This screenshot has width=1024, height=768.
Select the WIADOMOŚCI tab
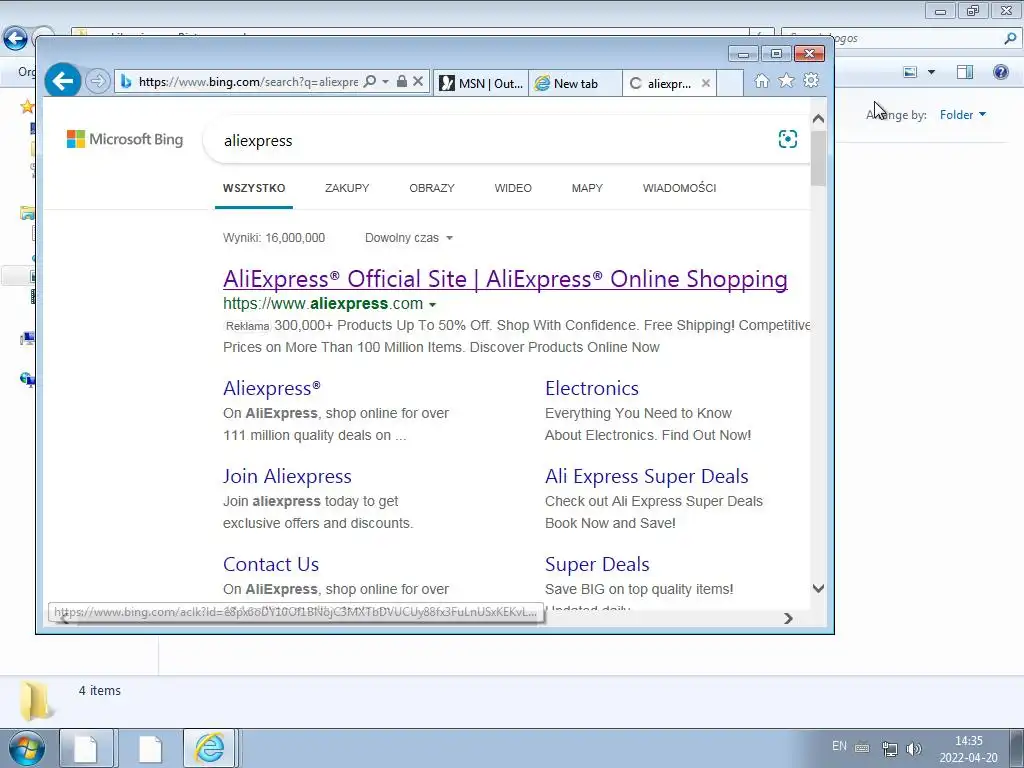pos(679,188)
